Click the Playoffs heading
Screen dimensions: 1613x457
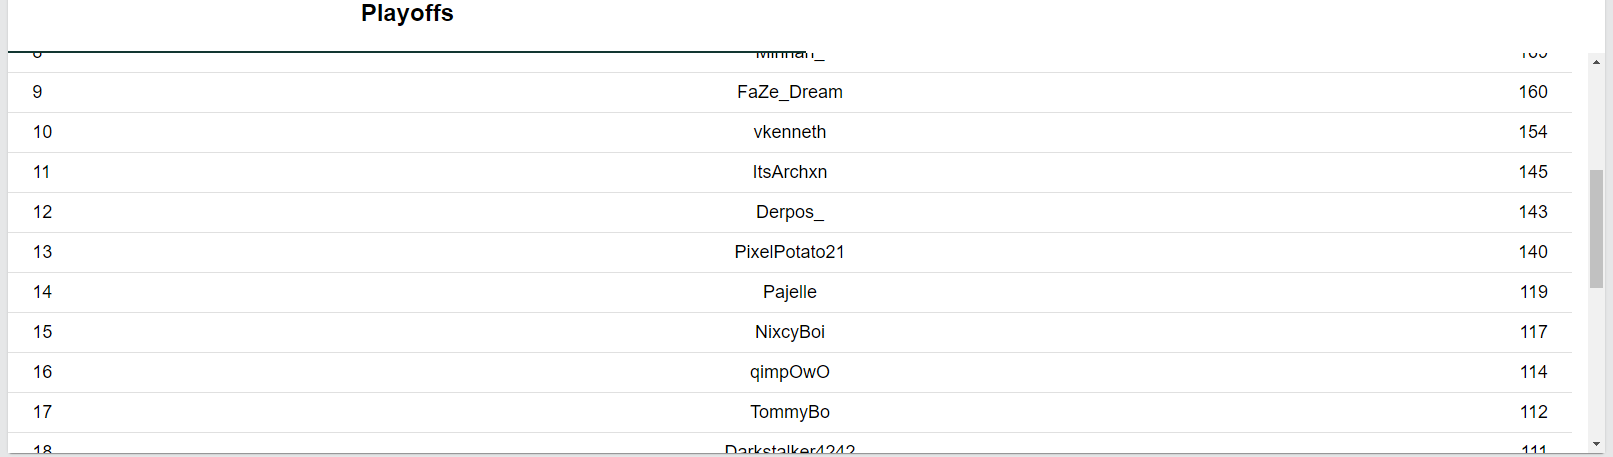tap(407, 14)
